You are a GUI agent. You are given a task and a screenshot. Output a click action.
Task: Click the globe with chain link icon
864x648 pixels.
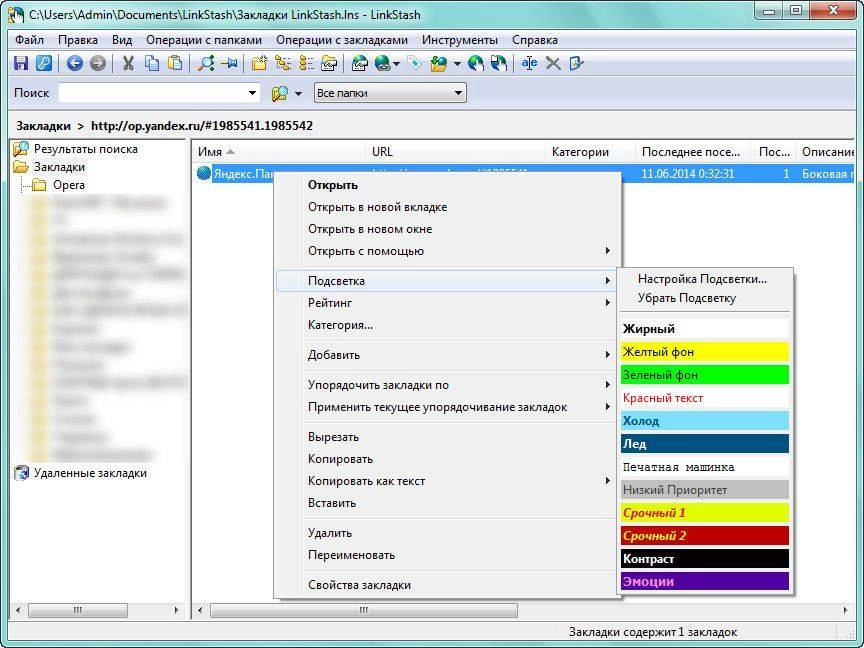[x=382, y=63]
